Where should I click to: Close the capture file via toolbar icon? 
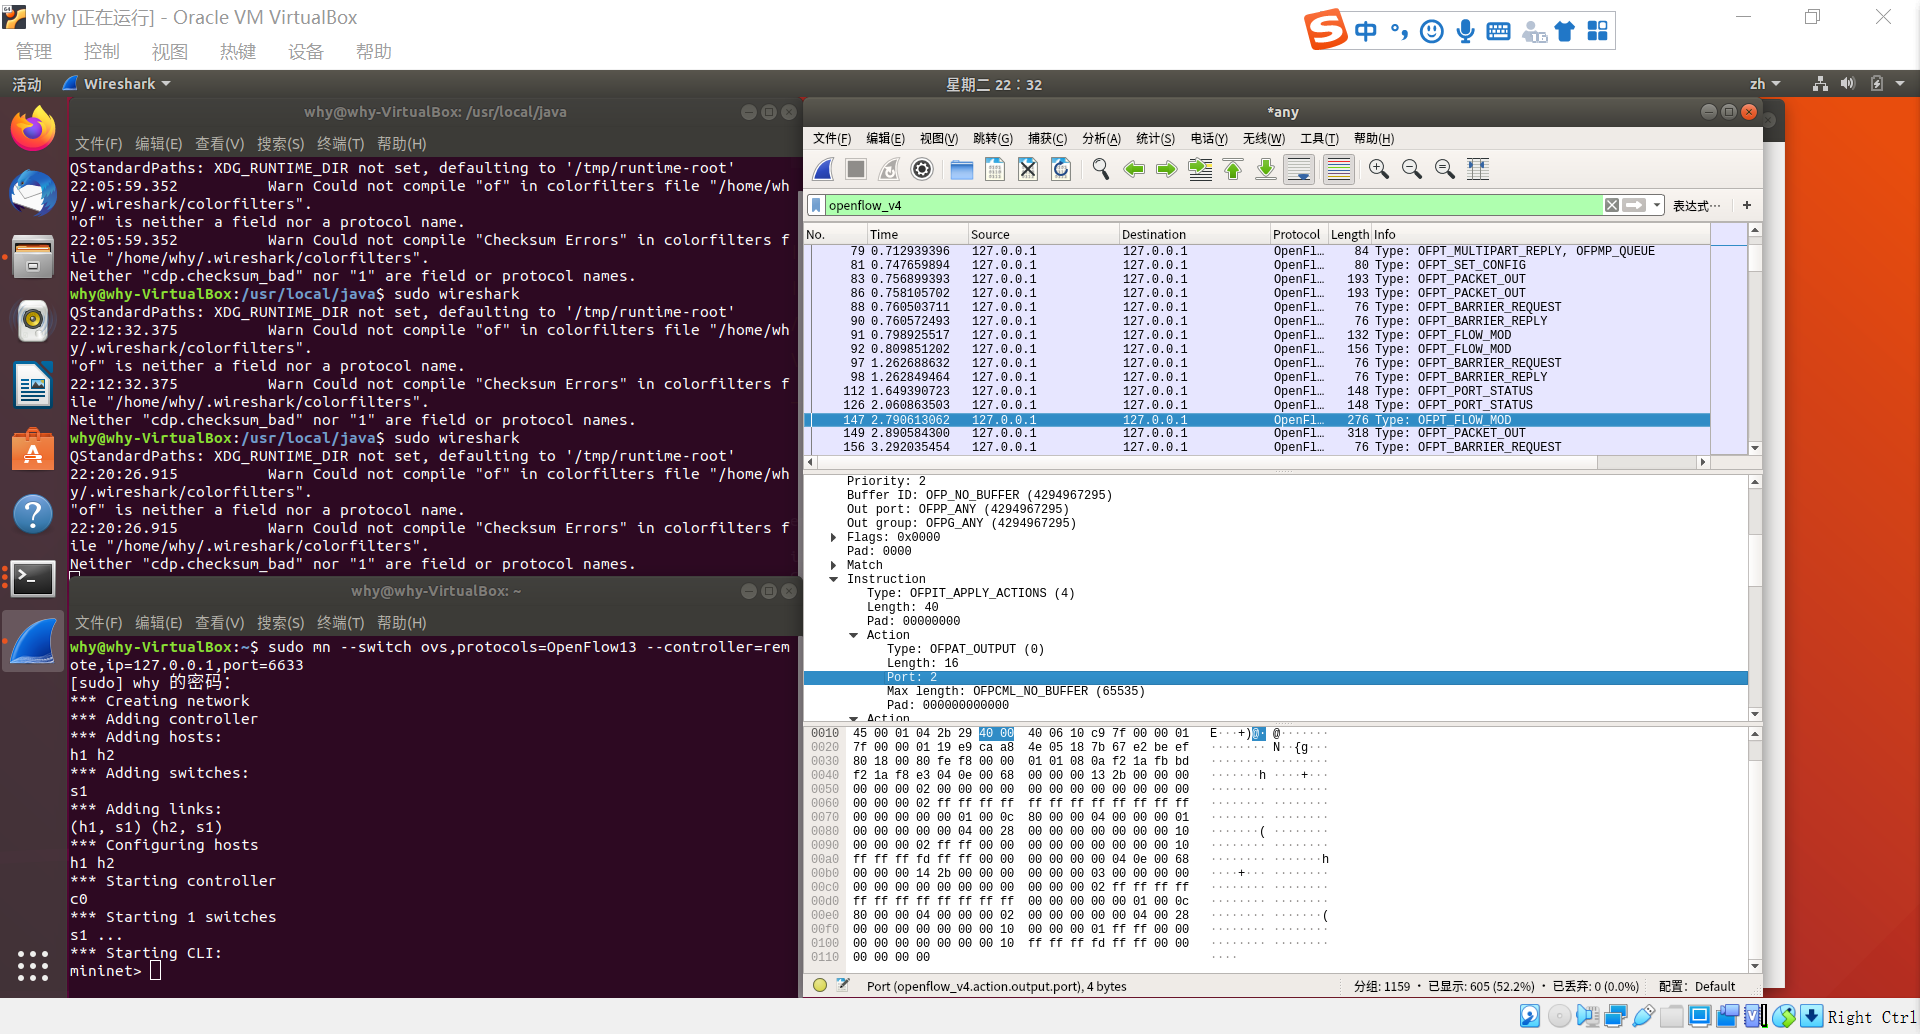[x=1028, y=170]
